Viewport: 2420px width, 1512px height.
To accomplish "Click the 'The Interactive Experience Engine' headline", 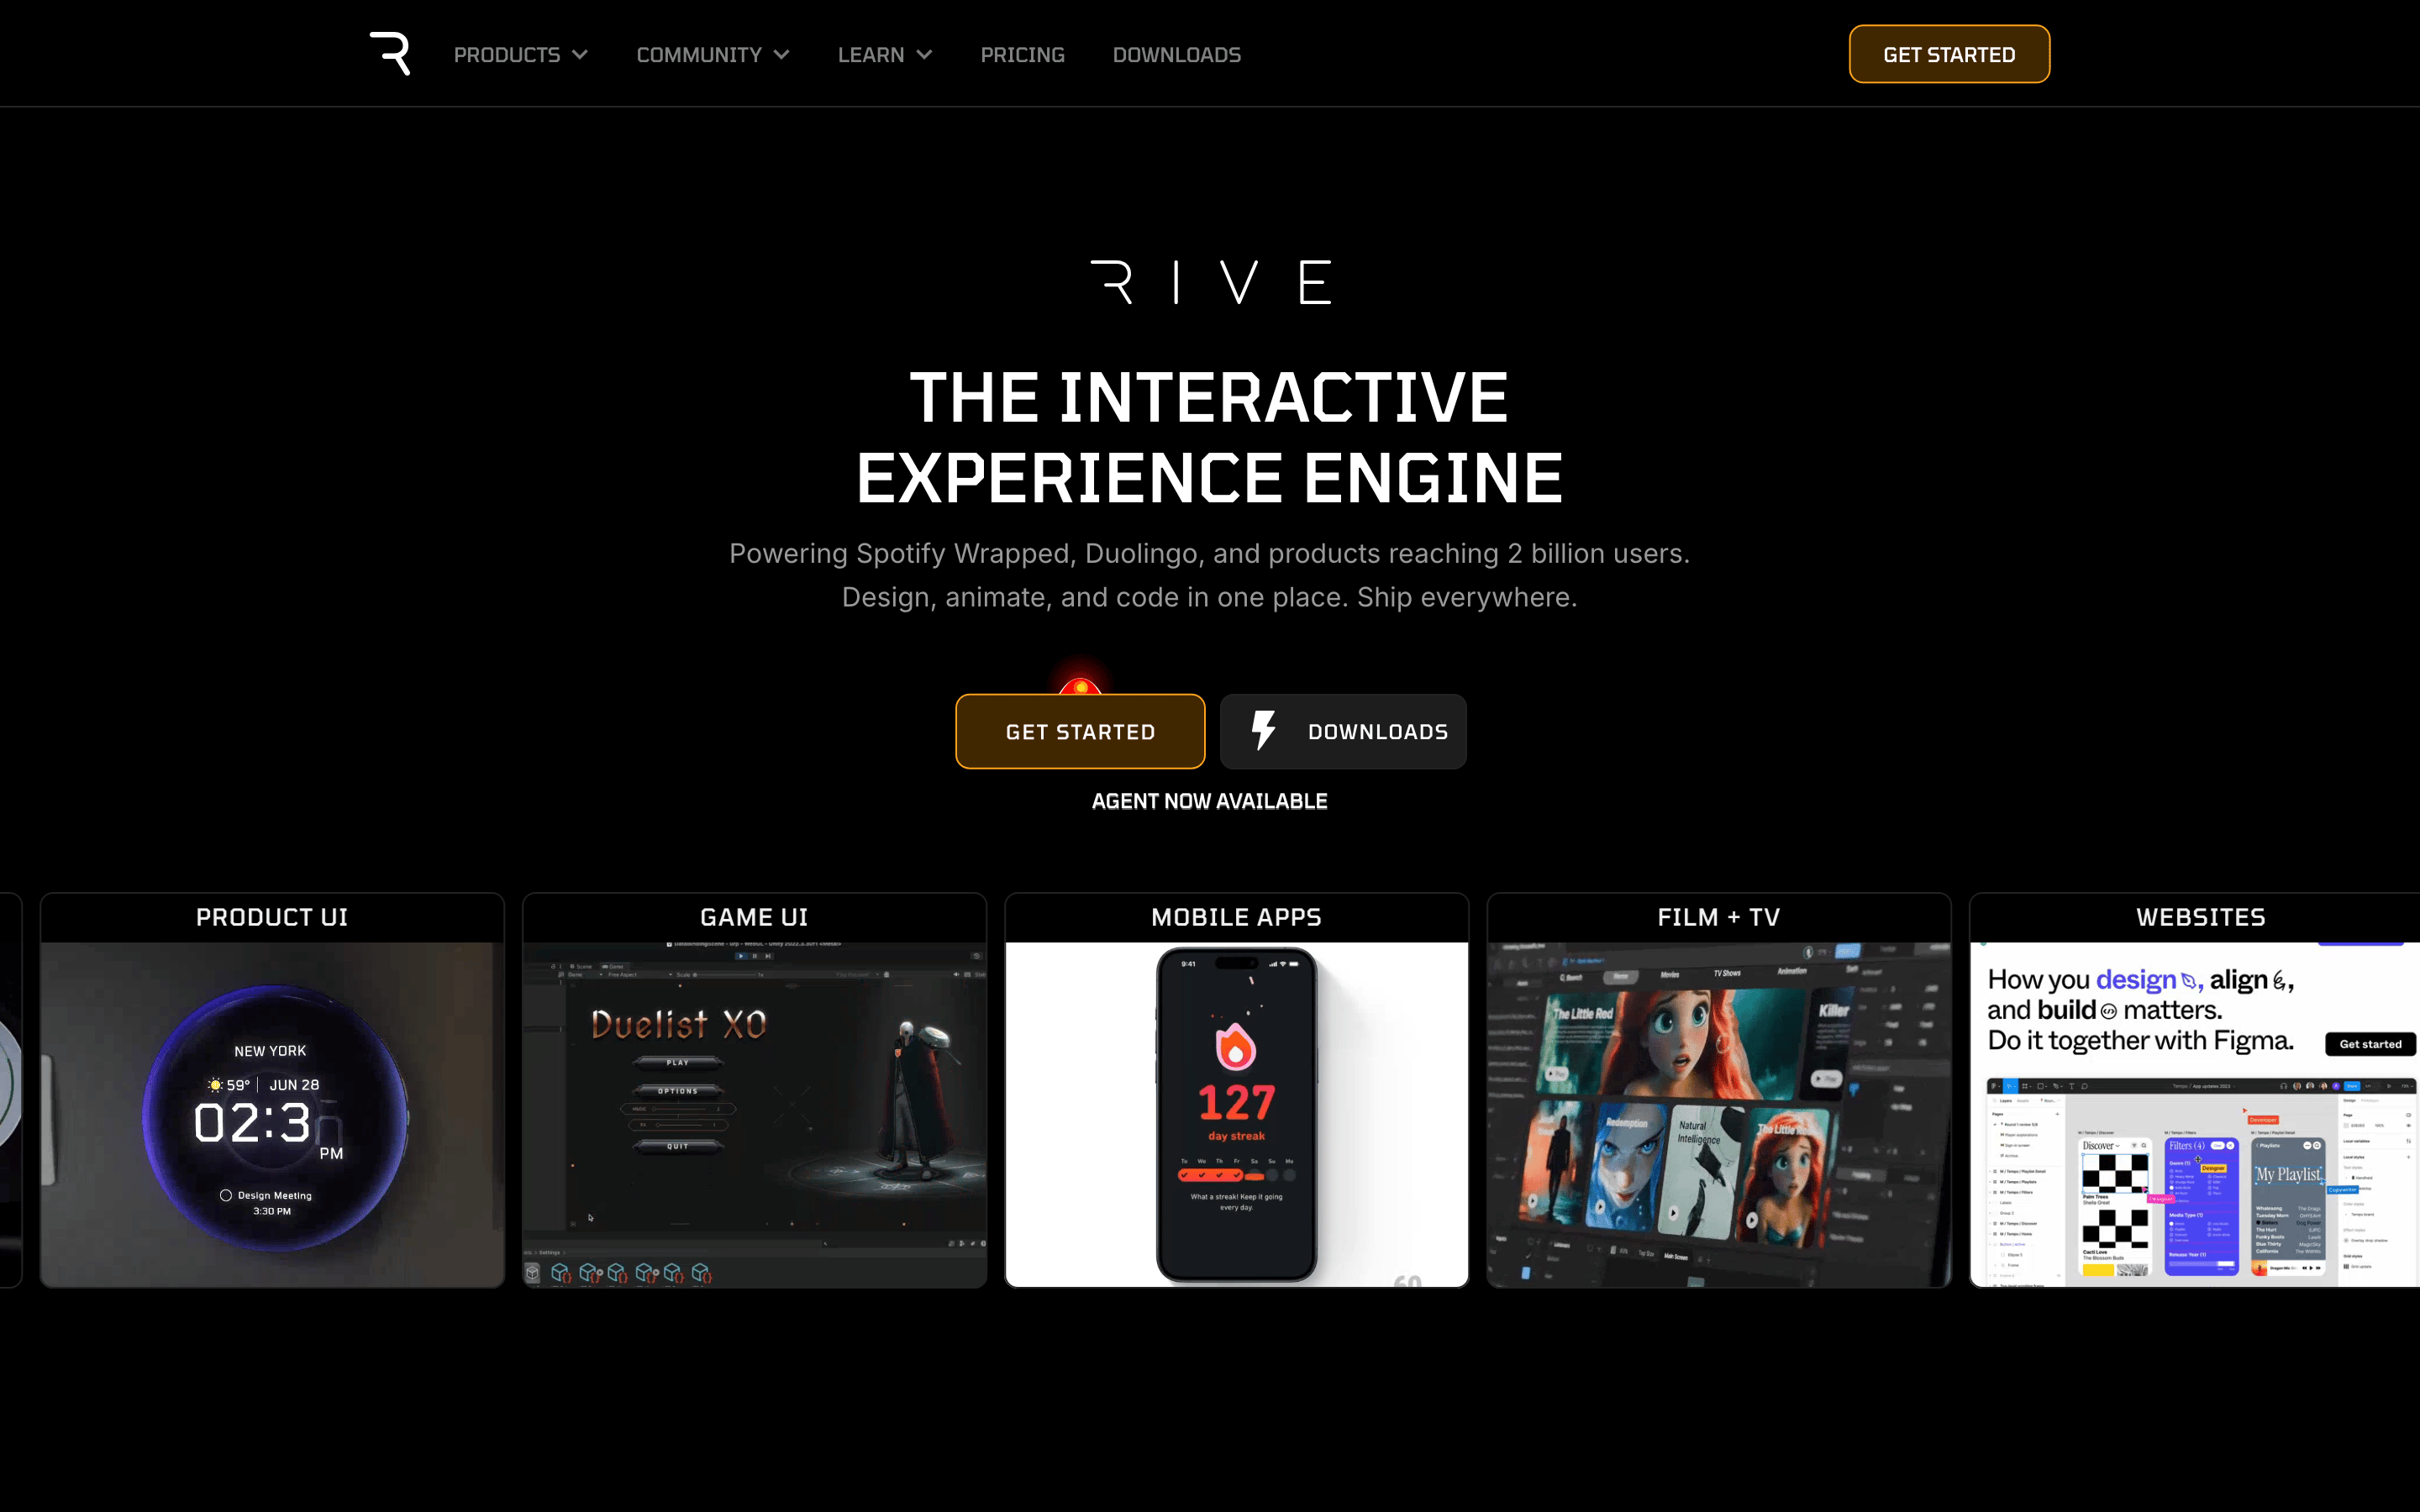I will pos(1210,437).
